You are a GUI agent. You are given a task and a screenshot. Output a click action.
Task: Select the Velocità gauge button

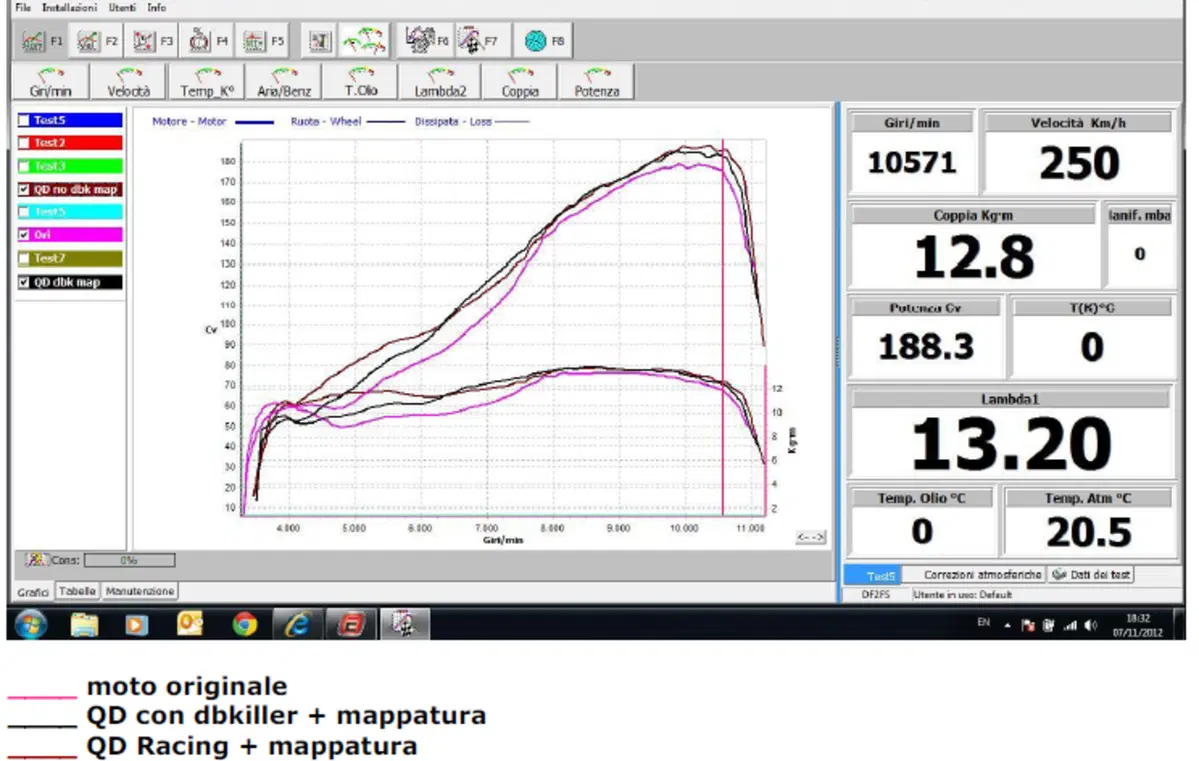[x=128, y=83]
